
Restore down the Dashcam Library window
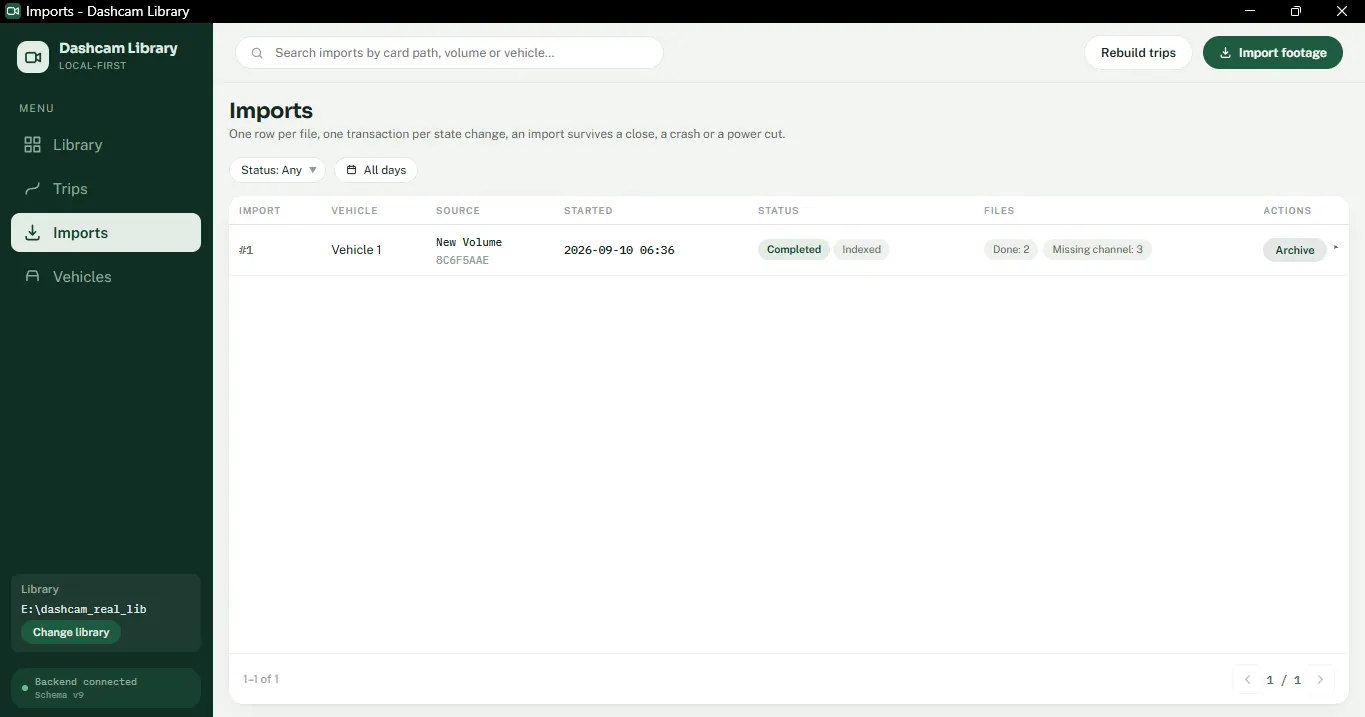[1296, 11]
